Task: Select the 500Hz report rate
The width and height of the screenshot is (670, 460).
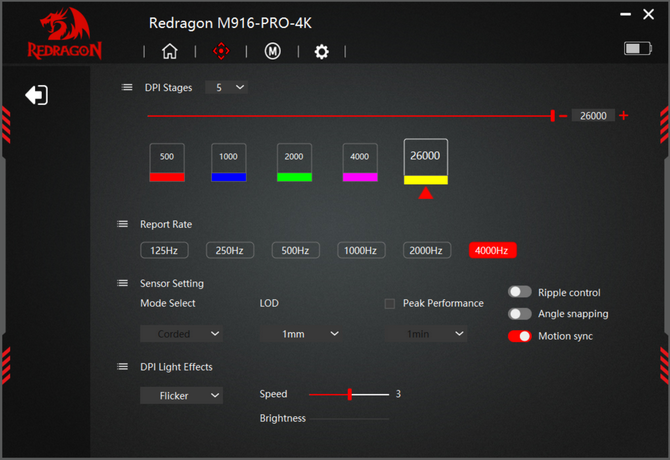Action: pyautogui.click(x=295, y=250)
